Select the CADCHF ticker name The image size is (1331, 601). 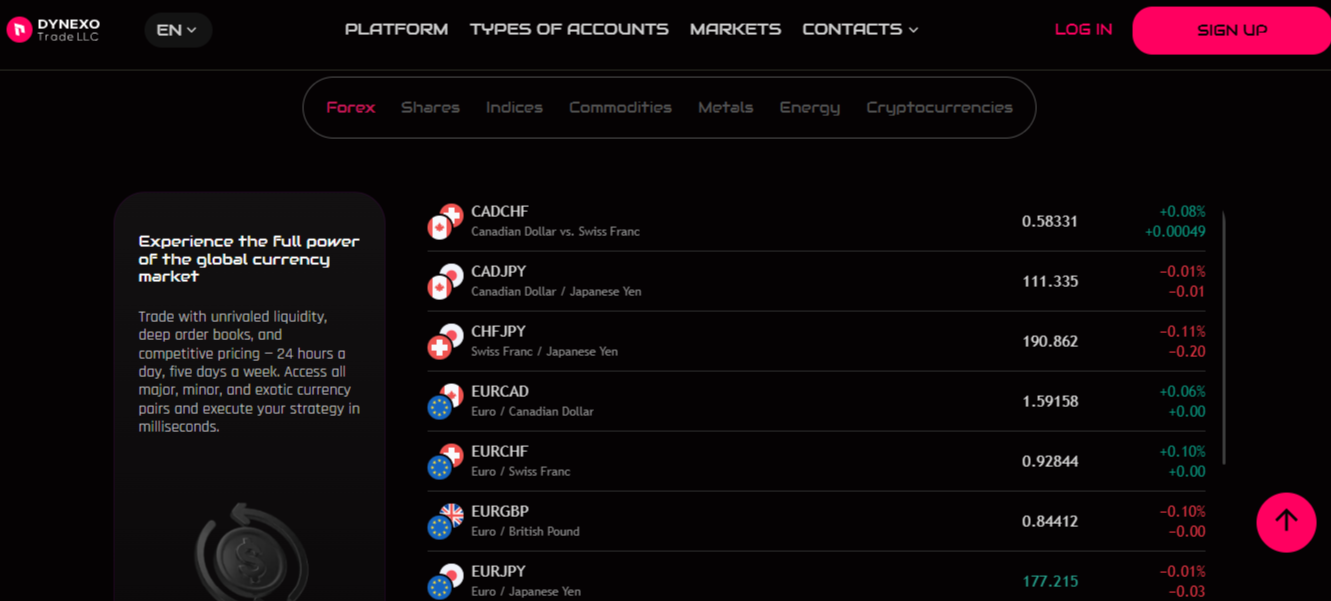tap(500, 211)
